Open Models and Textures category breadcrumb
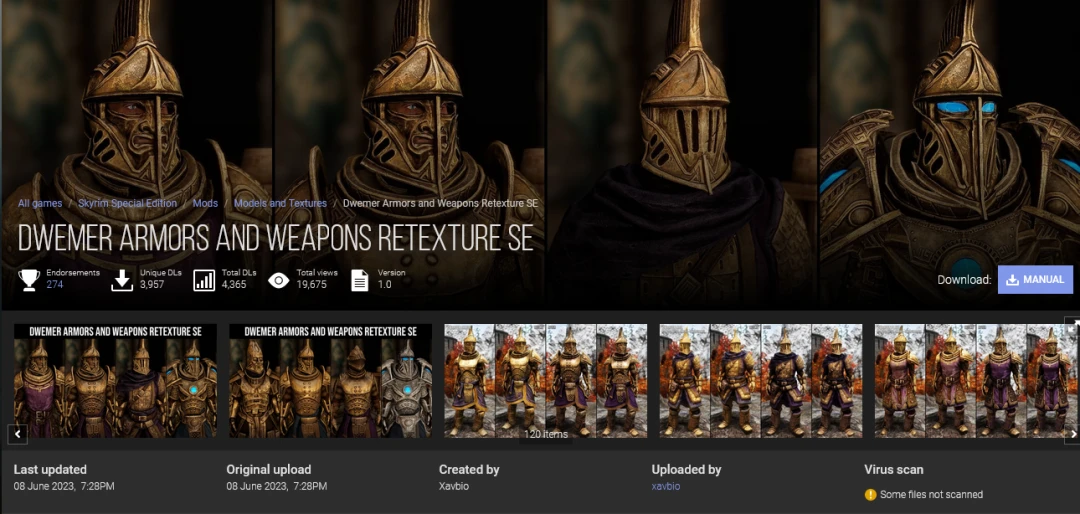The width and height of the screenshot is (1080, 514). click(x=280, y=203)
